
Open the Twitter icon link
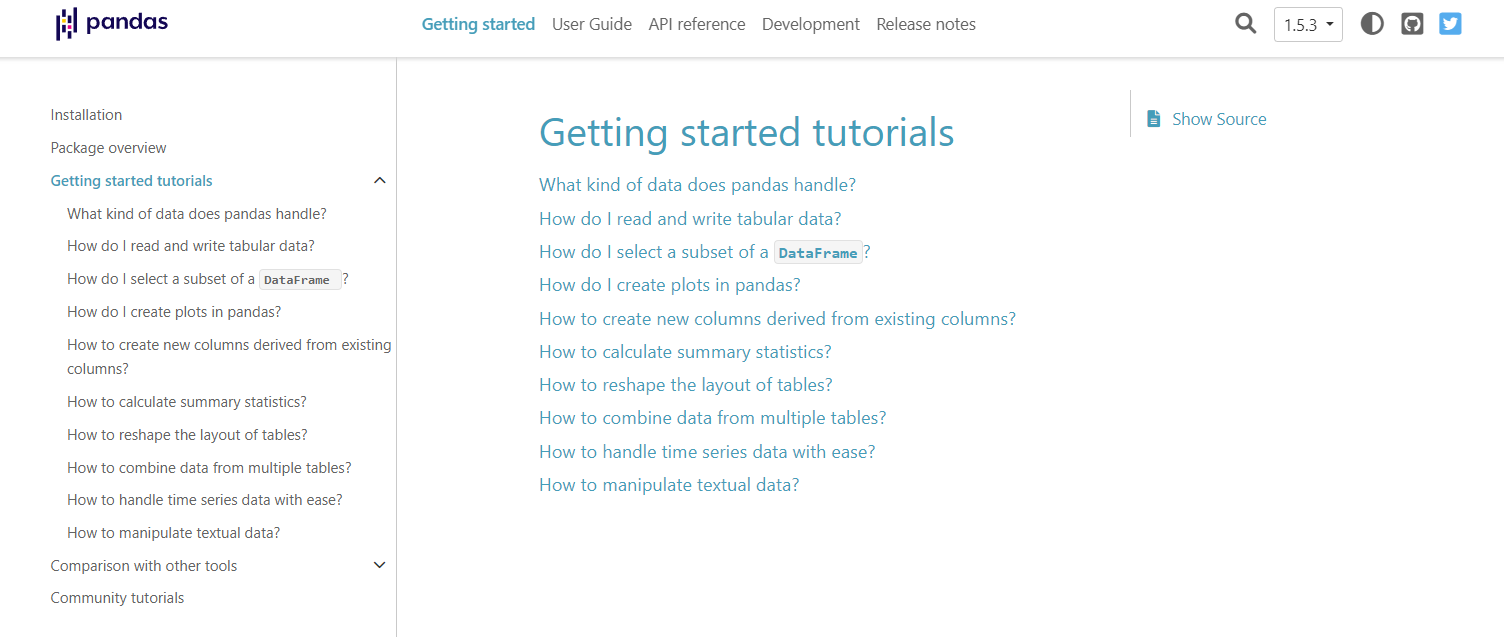1450,24
